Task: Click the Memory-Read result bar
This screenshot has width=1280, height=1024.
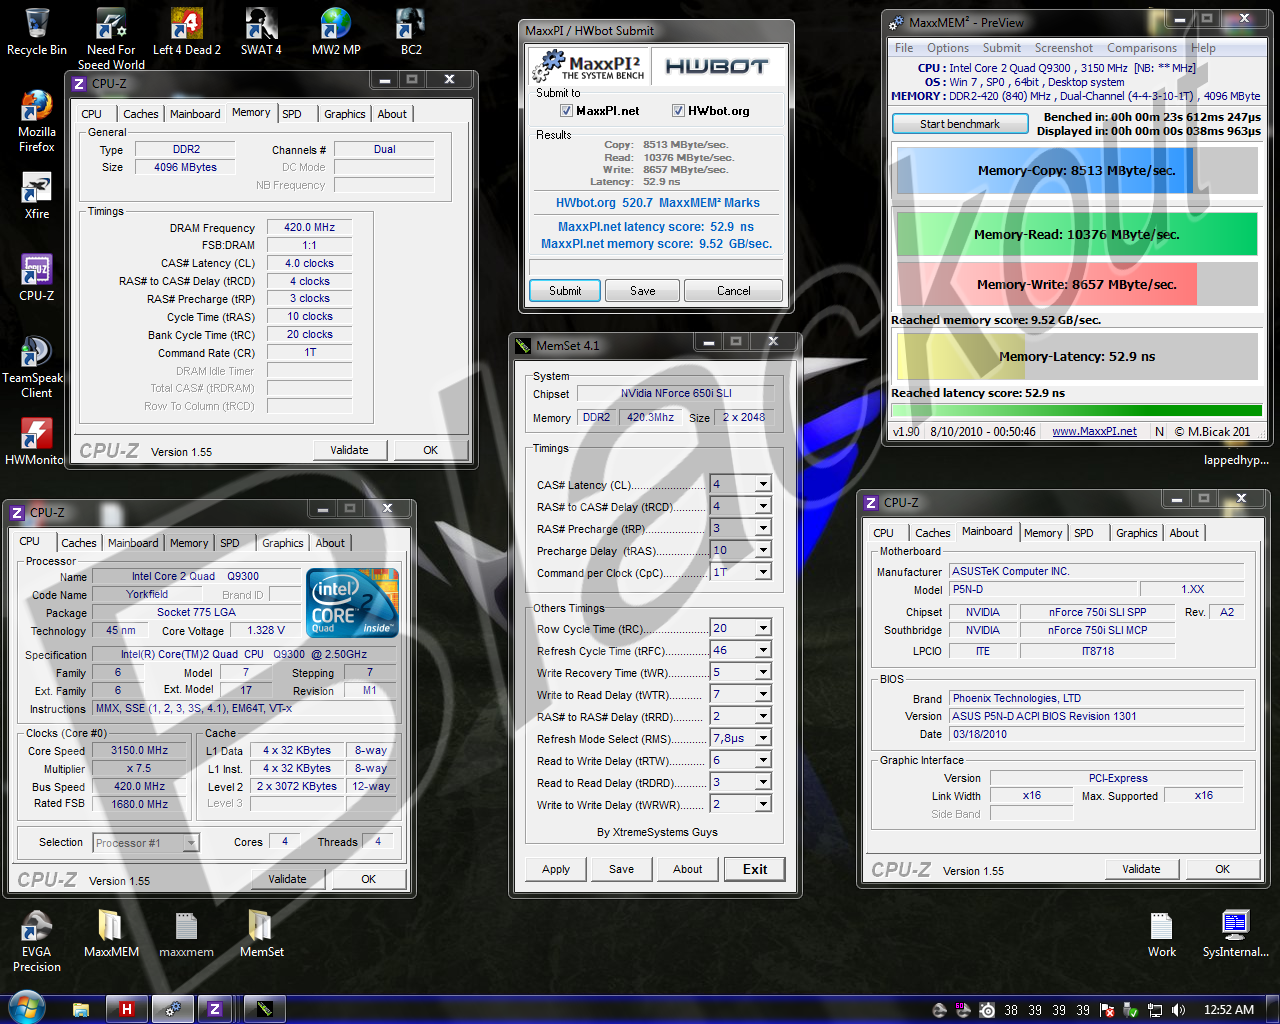Action: click(1077, 234)
